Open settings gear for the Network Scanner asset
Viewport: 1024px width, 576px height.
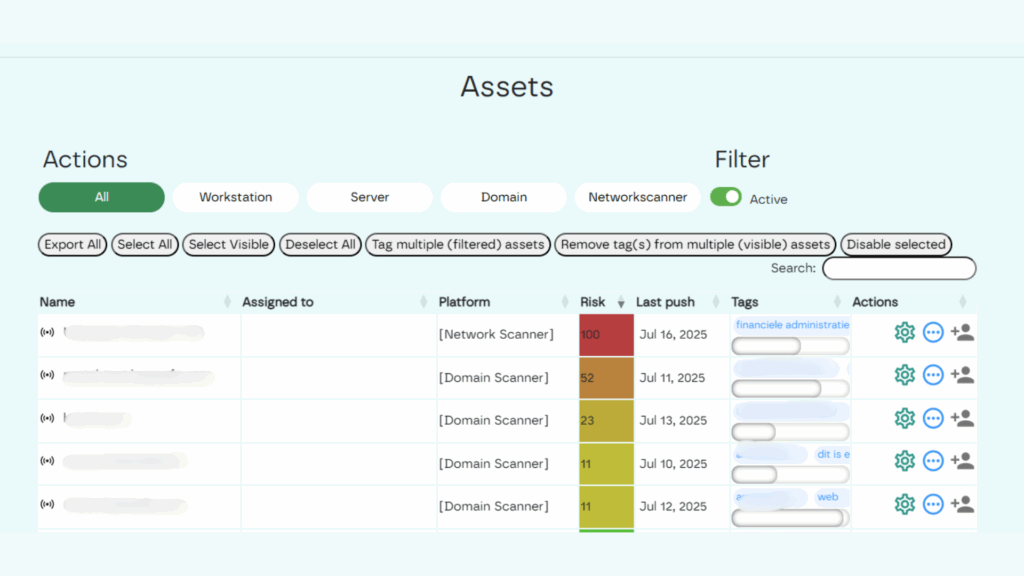click(x=904, y=333)
